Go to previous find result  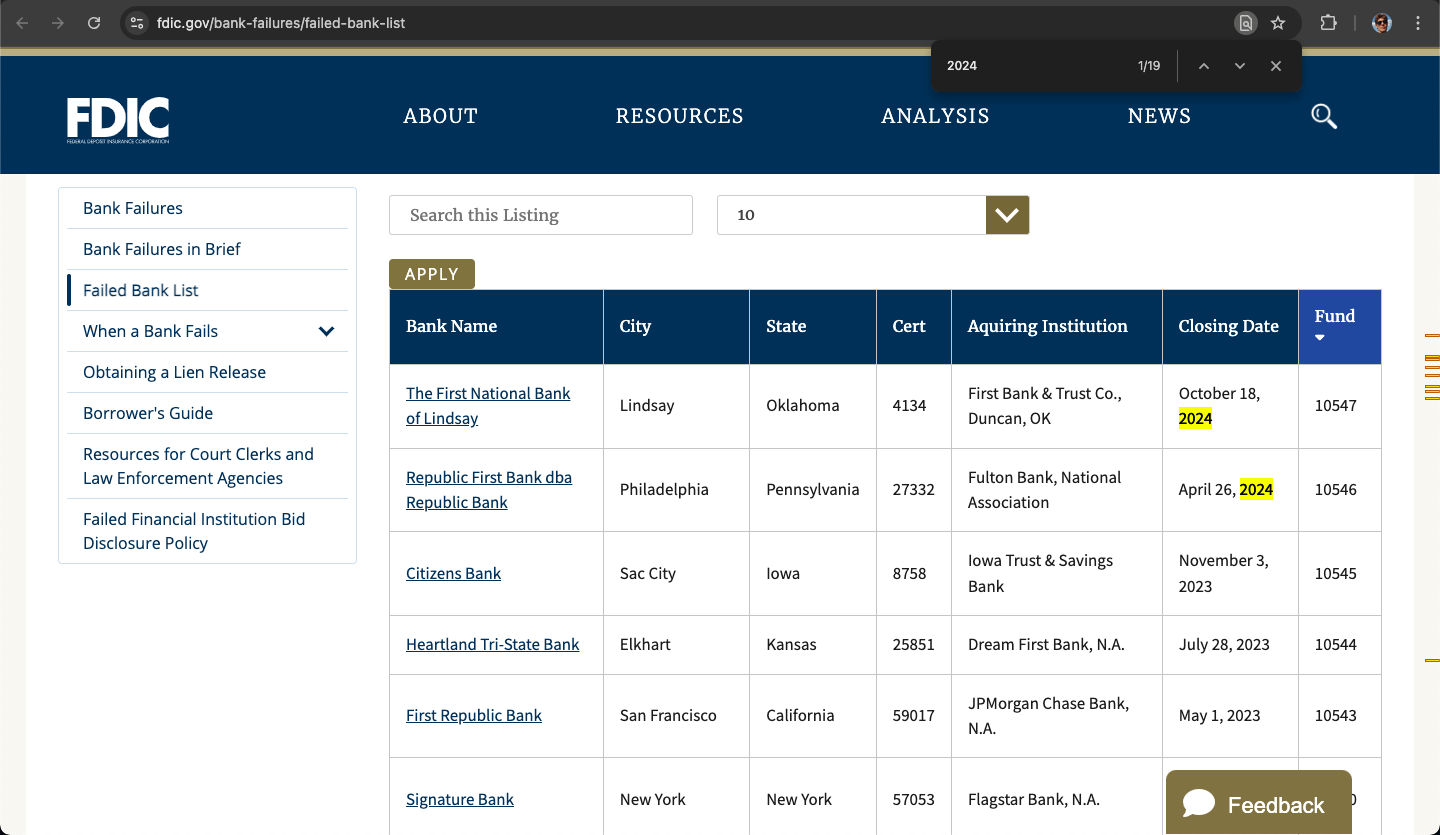[1204, 66]
